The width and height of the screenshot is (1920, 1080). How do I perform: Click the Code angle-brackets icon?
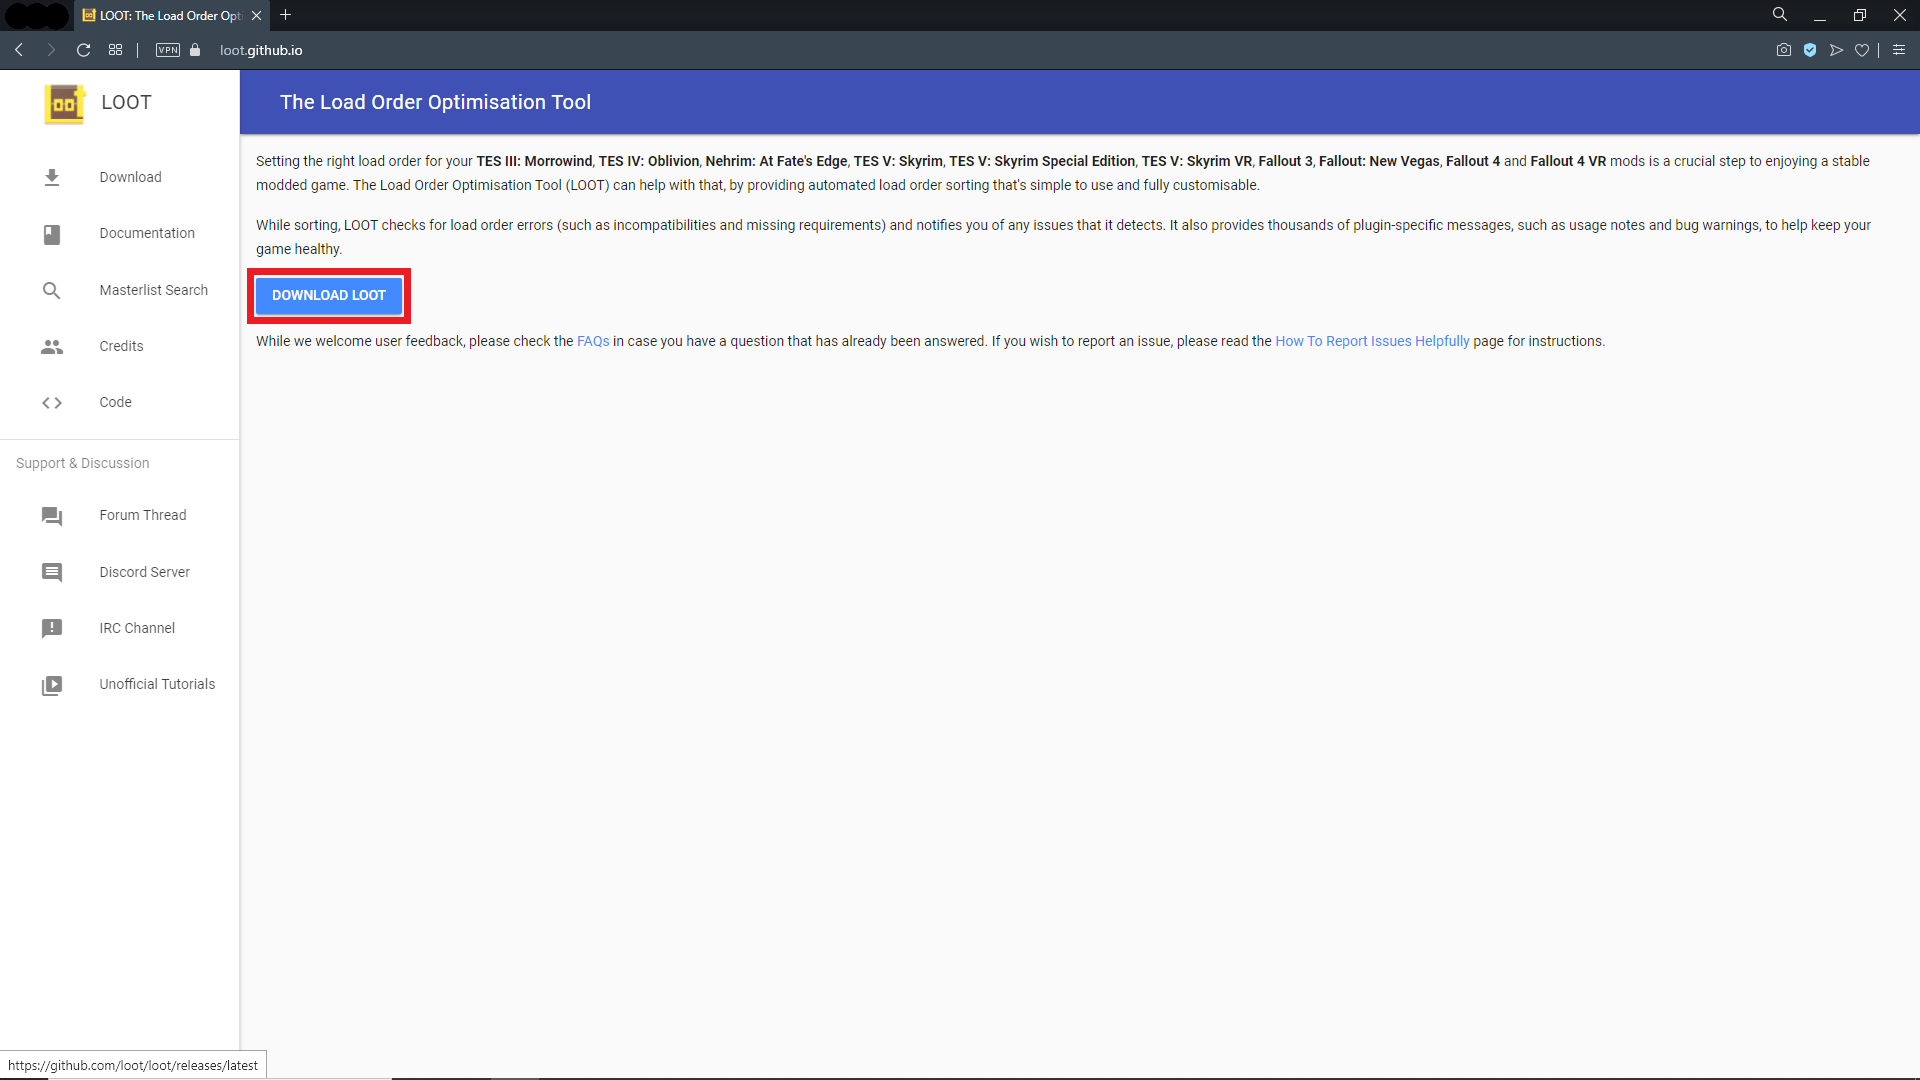(52, 403)
